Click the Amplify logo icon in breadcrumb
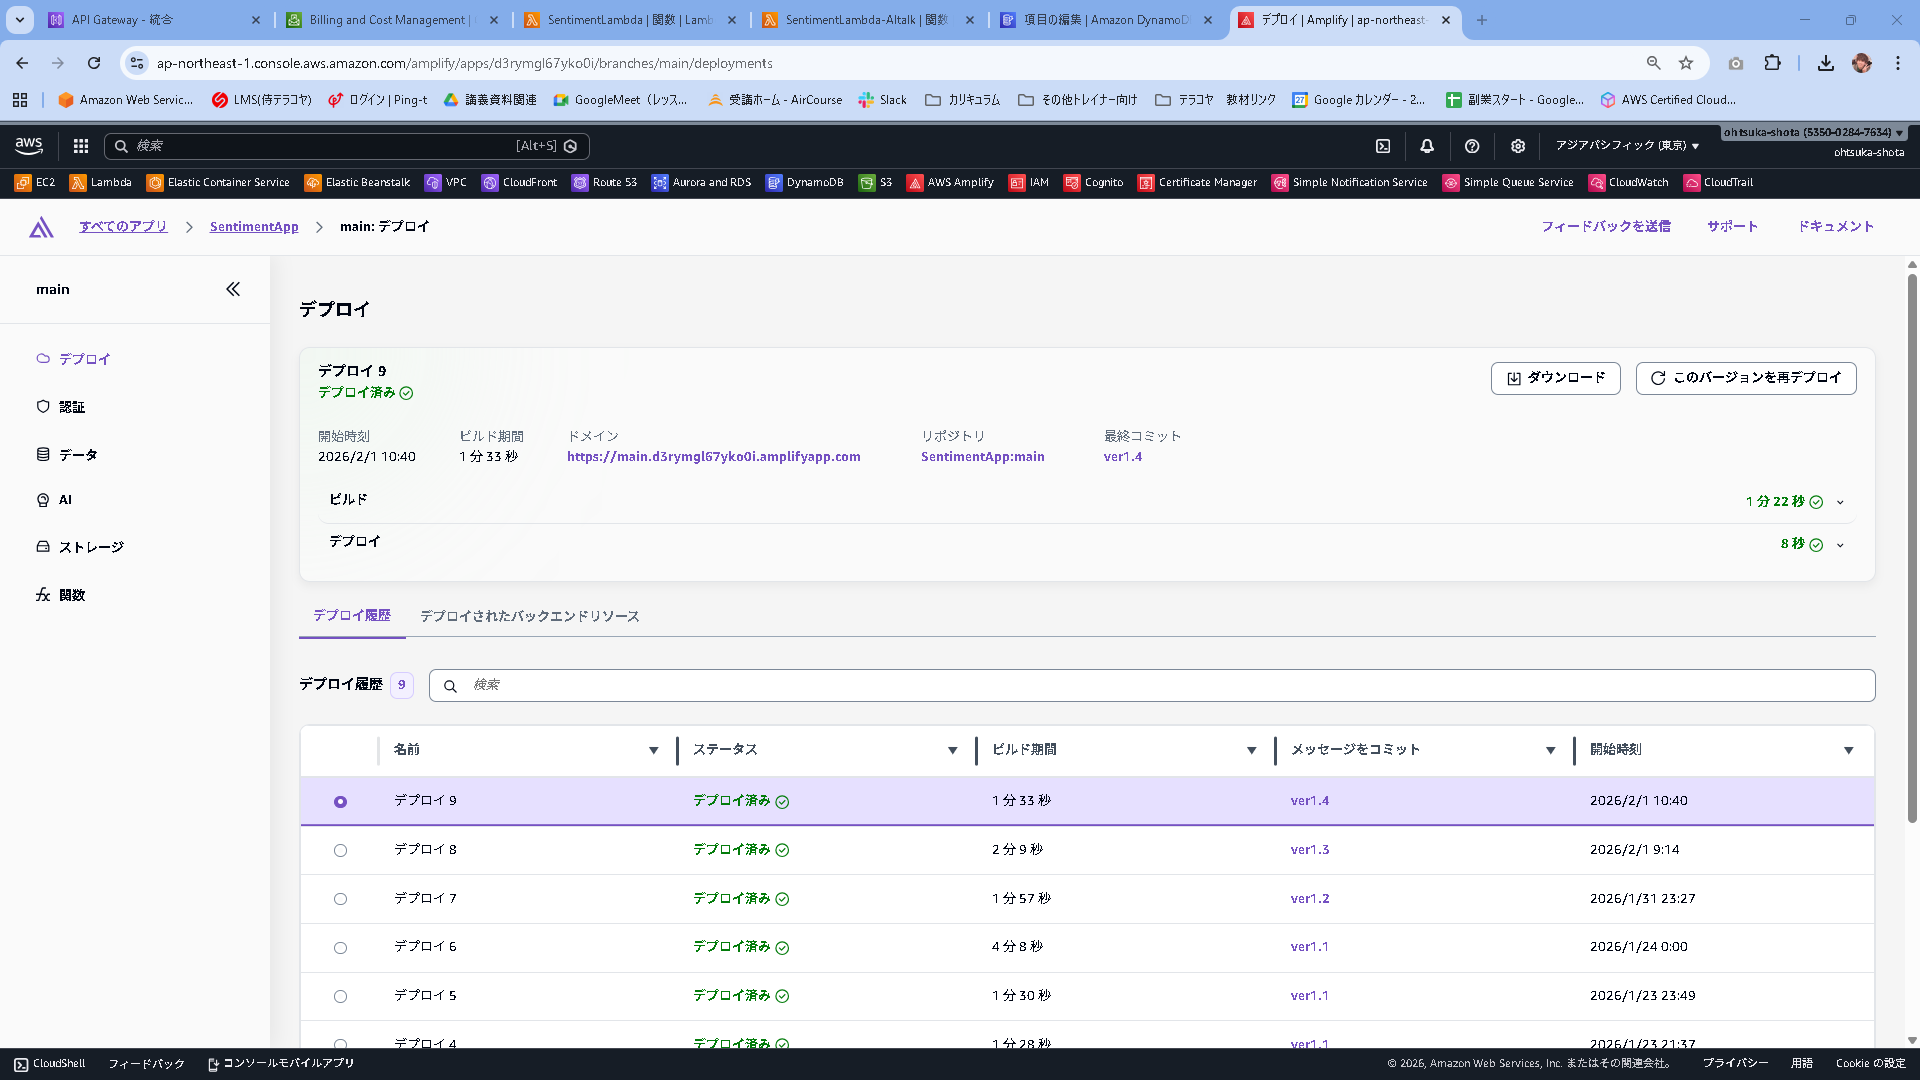This screenshot has width=1920, height=1080. pos(41,227)
